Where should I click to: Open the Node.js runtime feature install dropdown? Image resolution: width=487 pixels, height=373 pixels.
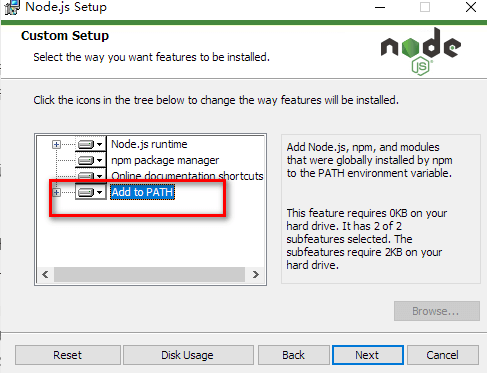point(90,144)
